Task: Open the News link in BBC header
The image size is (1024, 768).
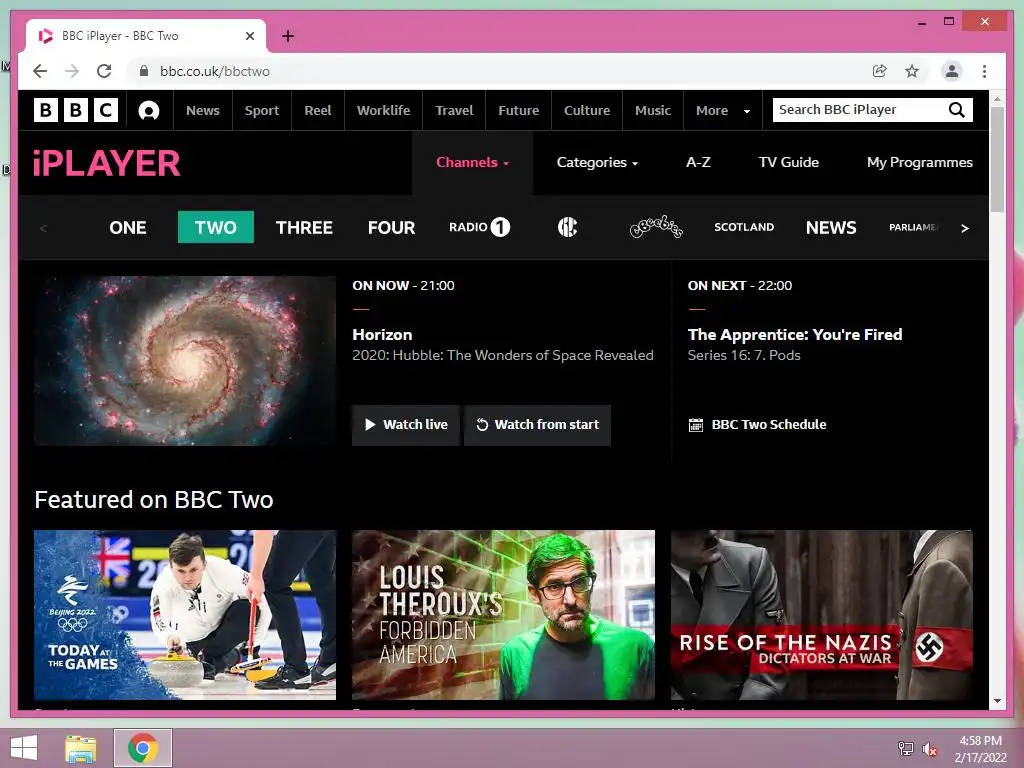Action: (x=202, y=110)
